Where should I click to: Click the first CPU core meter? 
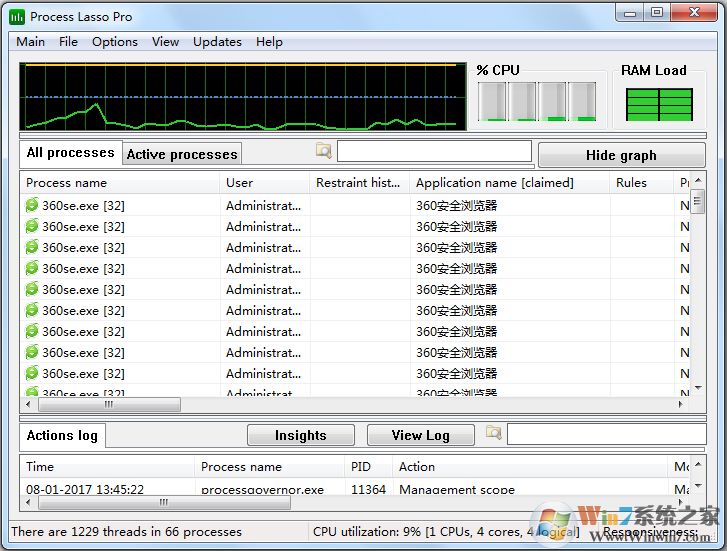point(493,101)
